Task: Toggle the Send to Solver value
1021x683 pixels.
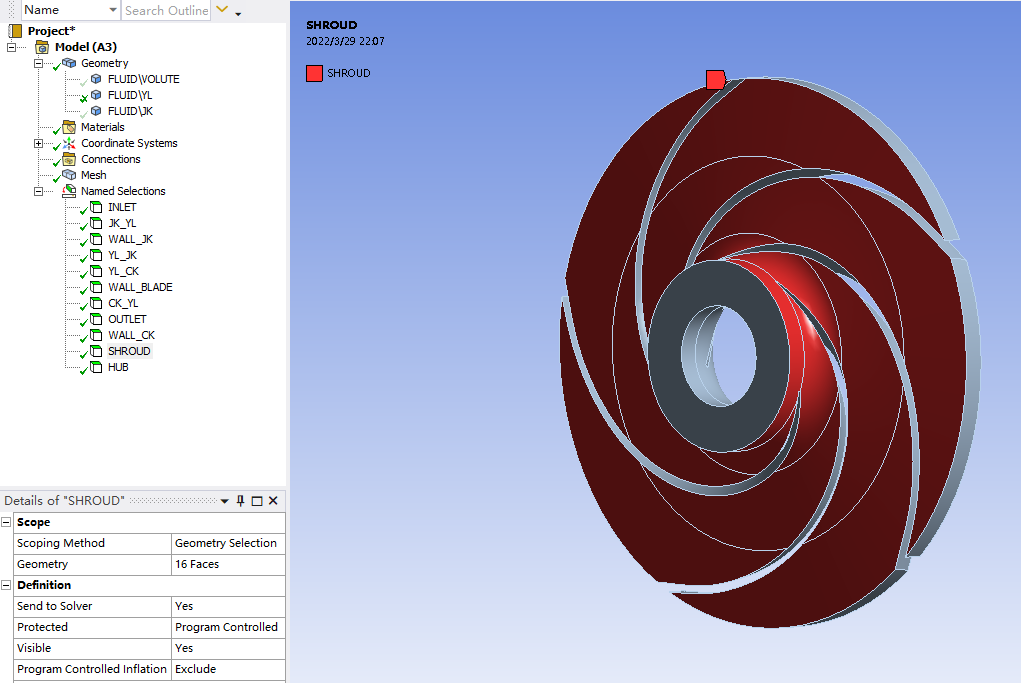Action: [228, 606]
